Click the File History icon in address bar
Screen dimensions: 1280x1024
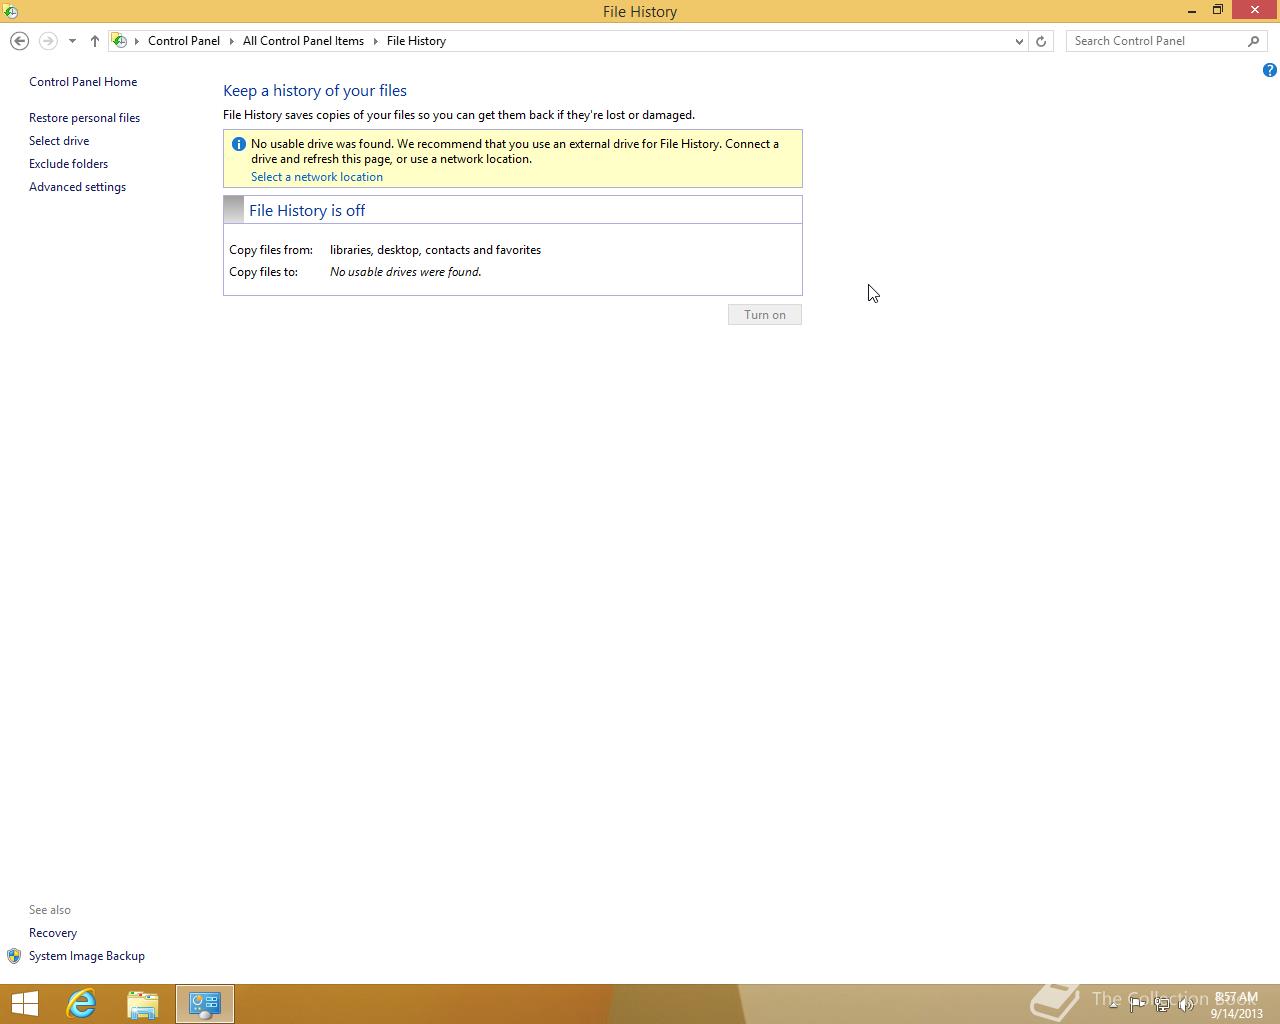(119, 41)
